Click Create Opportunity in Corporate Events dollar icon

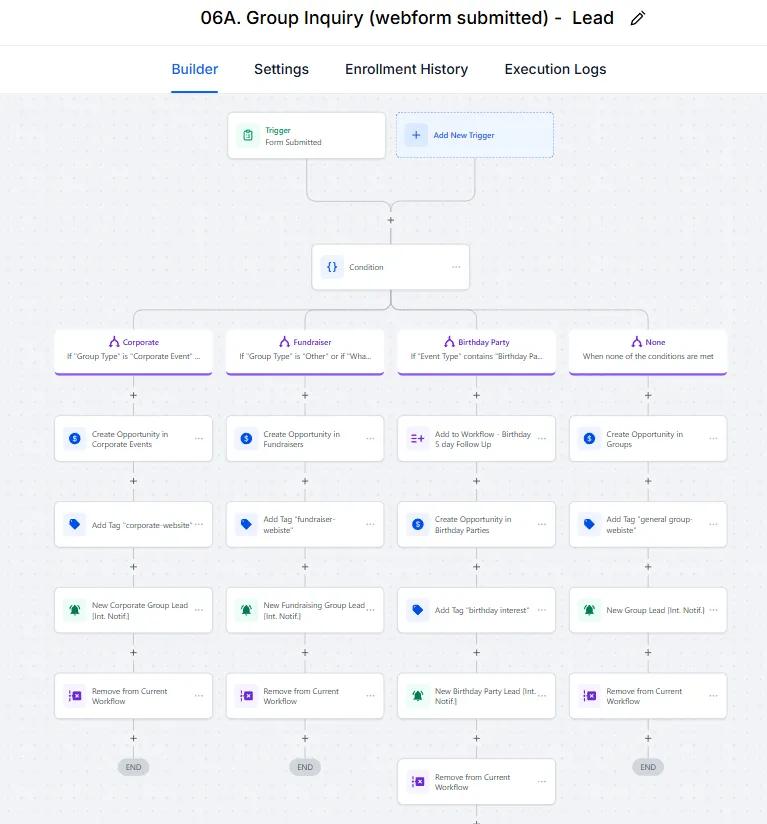tap(75, 438)
